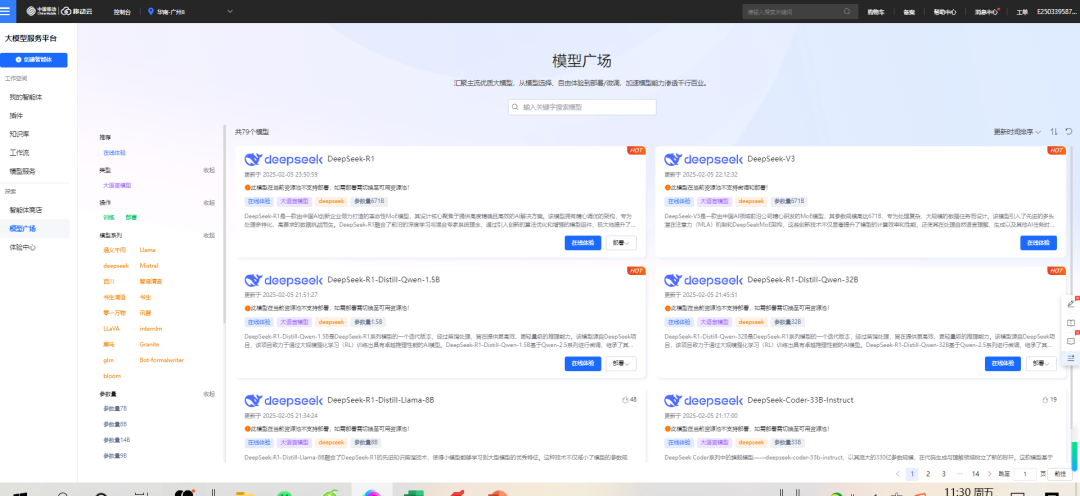This screenshot has width=1080, height=496.
Task: Open the 更新时间排序 sort dropdown
Action: [x=1017, y=132]
